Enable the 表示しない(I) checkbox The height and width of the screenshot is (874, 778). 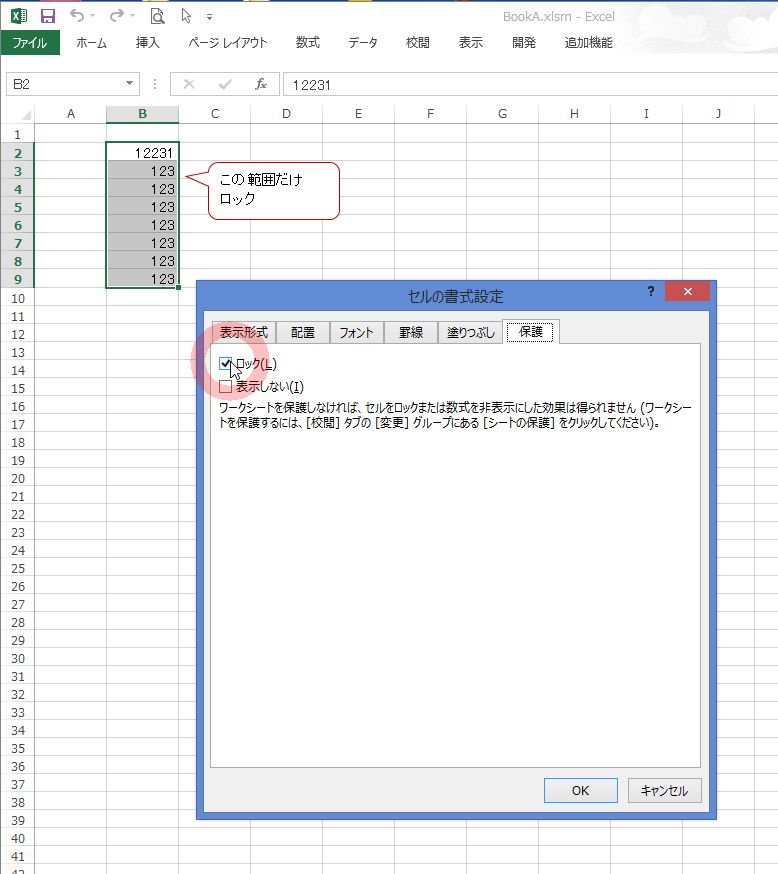coord(226,386)
